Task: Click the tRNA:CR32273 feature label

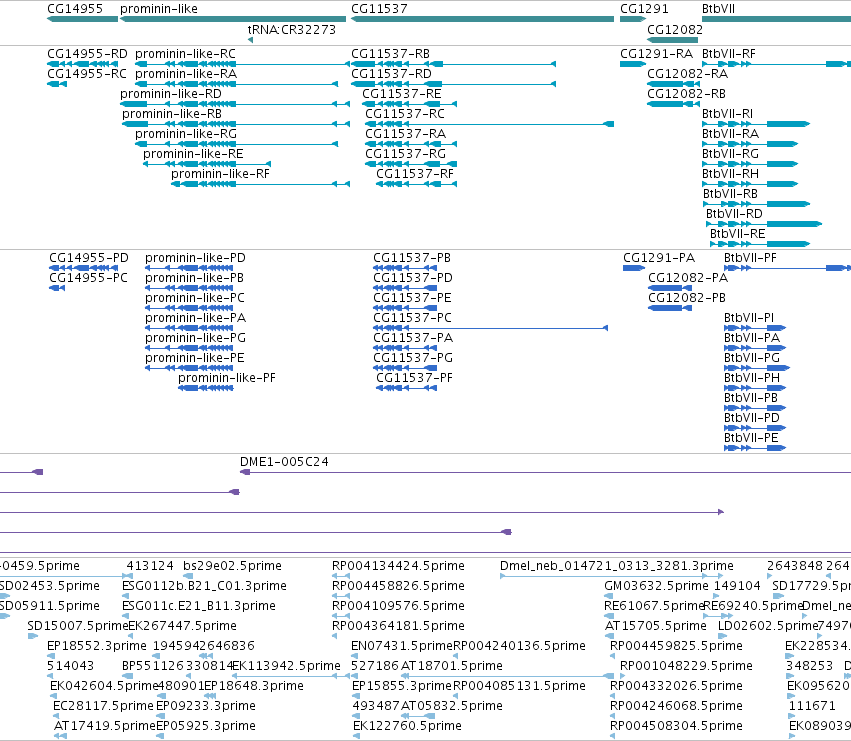Action: pyautogui.click(x=291, y=29)
